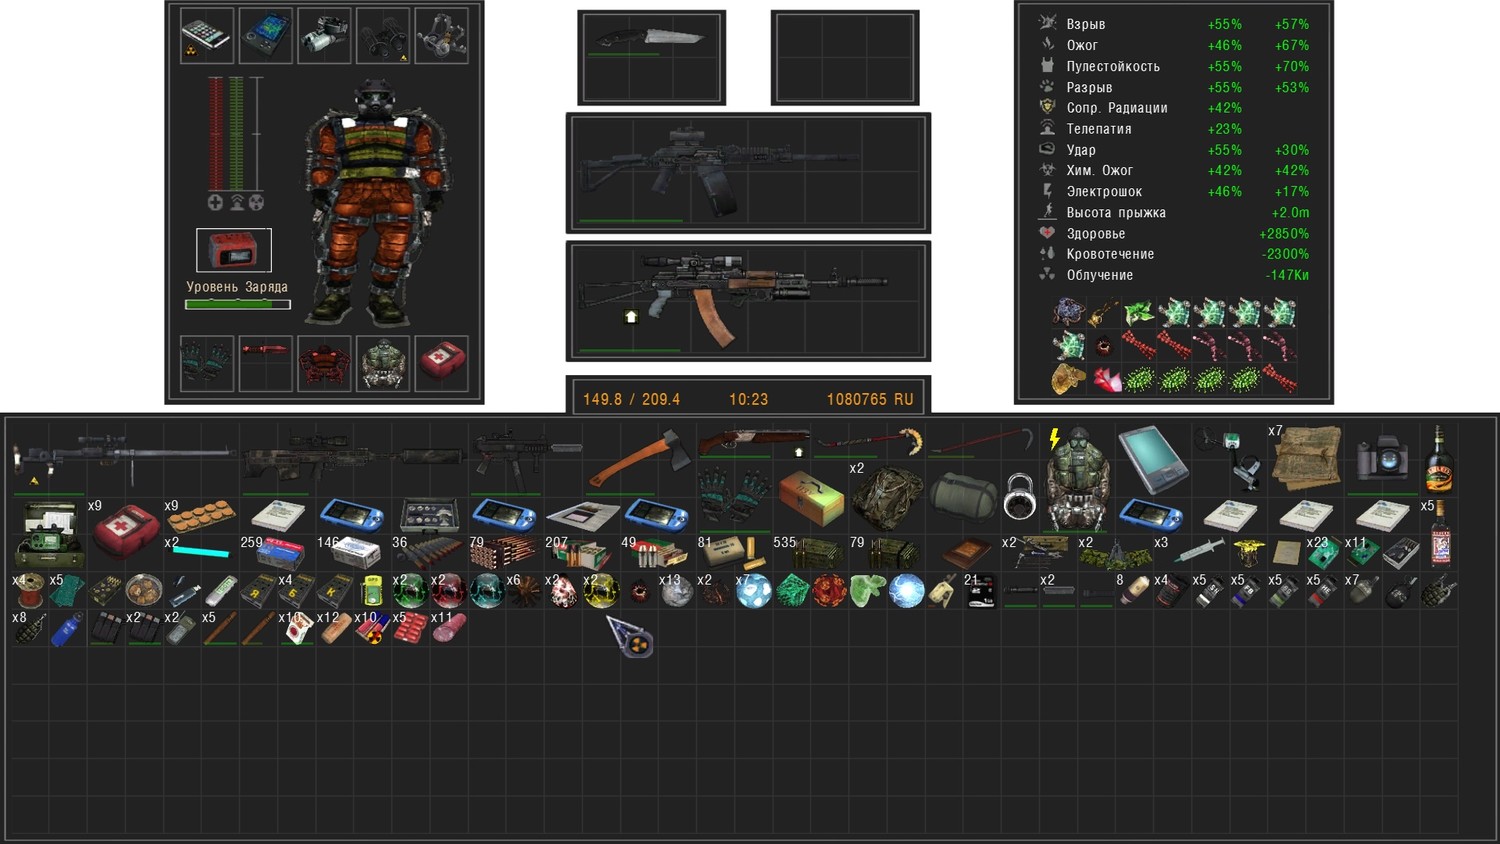Select the red first-aid kit quick slot

point(441,363)
